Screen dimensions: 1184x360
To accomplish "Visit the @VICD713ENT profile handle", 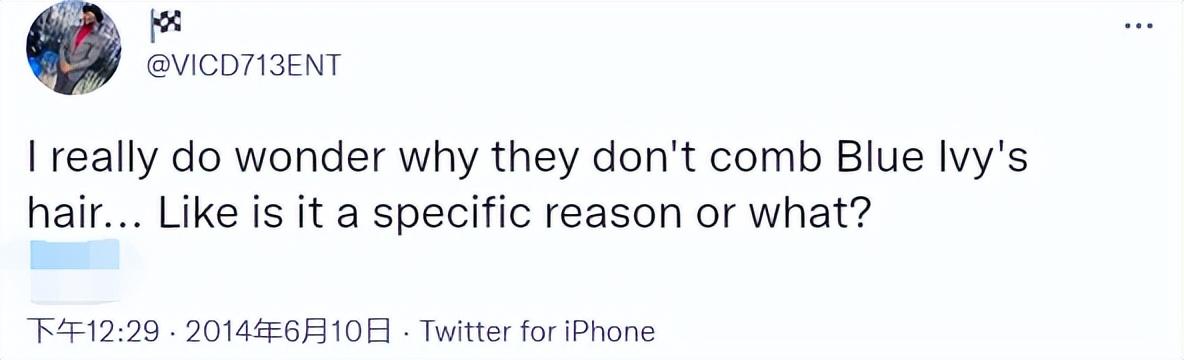I will (x=242, y=66).
